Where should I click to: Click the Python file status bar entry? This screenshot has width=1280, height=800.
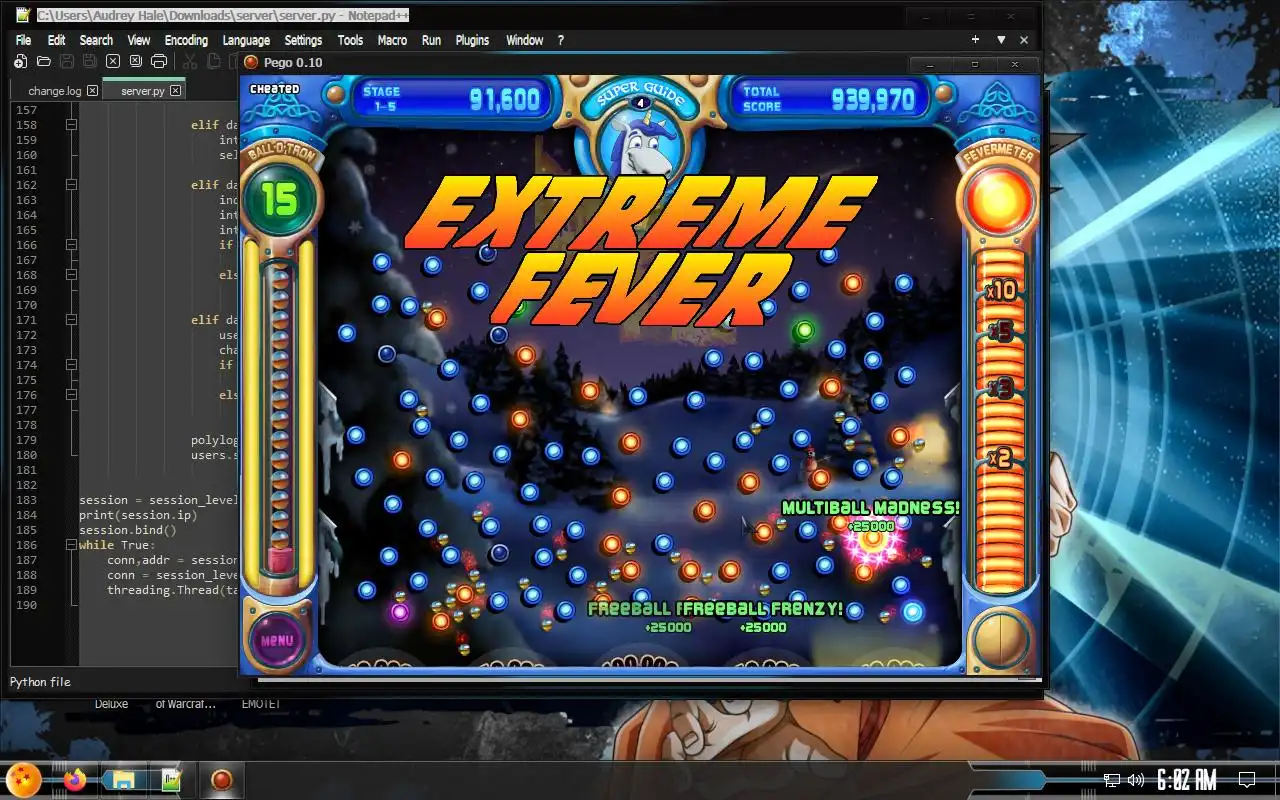[x=40, y=682]
